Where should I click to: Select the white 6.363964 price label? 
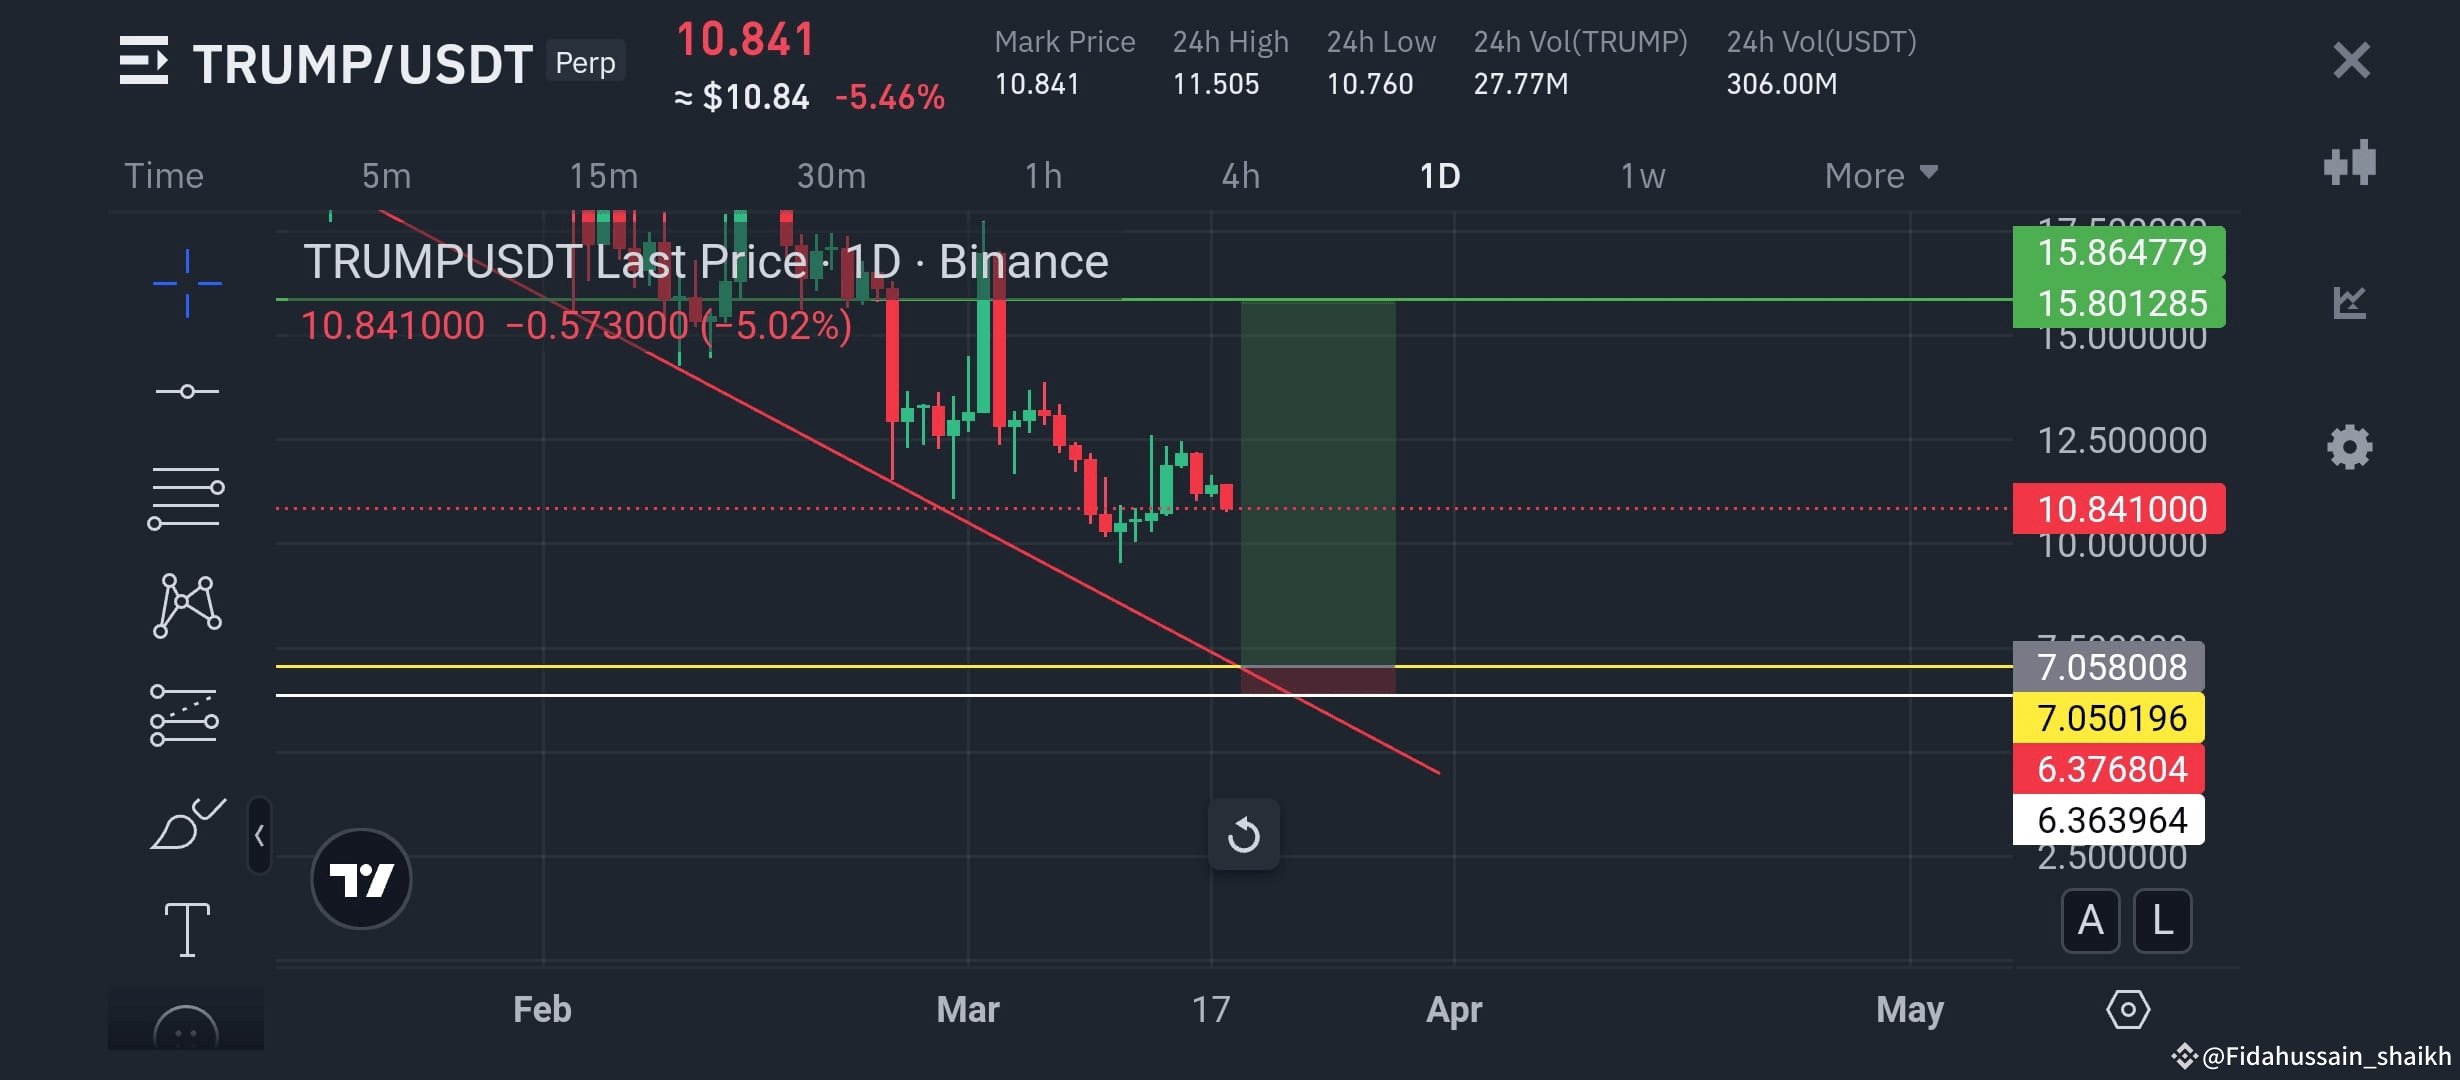[x=2109, y=820]
